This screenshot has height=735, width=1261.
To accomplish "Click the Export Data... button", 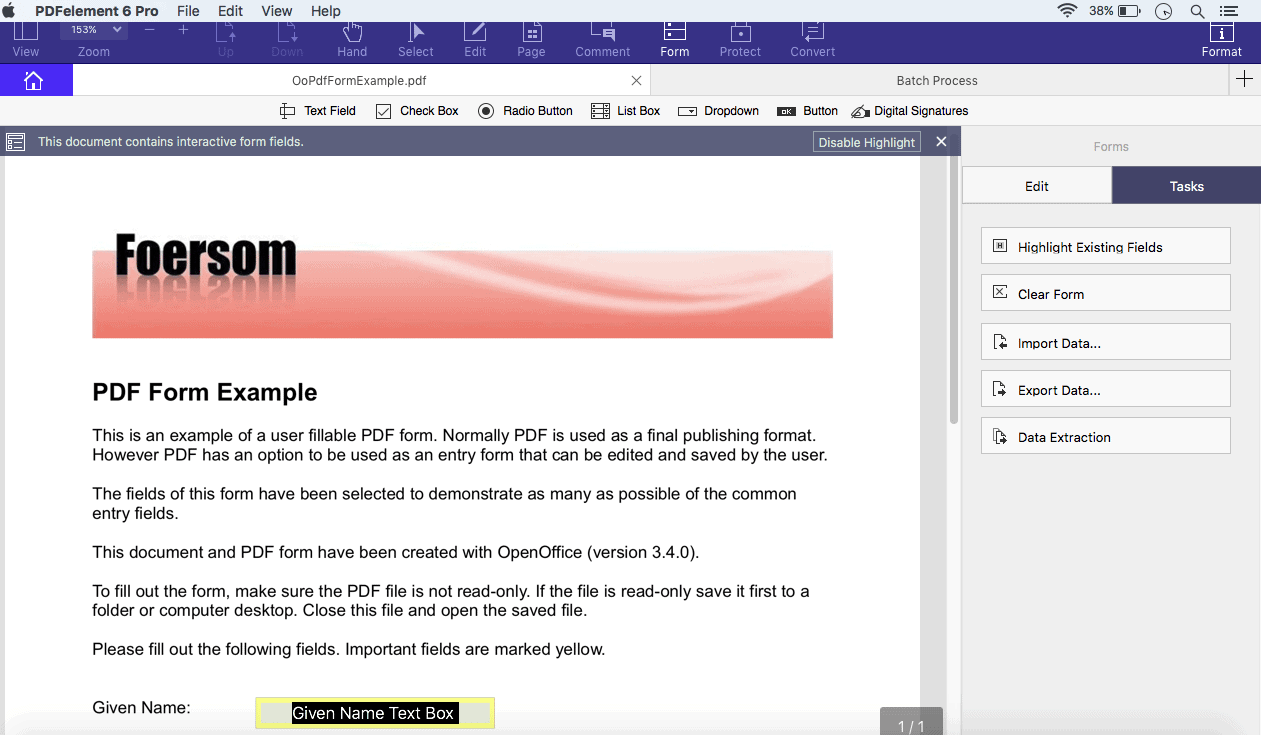I will pyautogui.click(x=1105, y=390).
